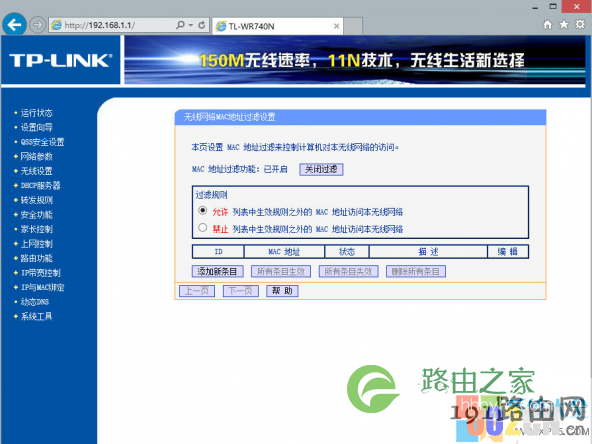This screenshot has height=444, width=592.
Task: Click the 添加新条目 button
Action: click(x=217, y=271)
